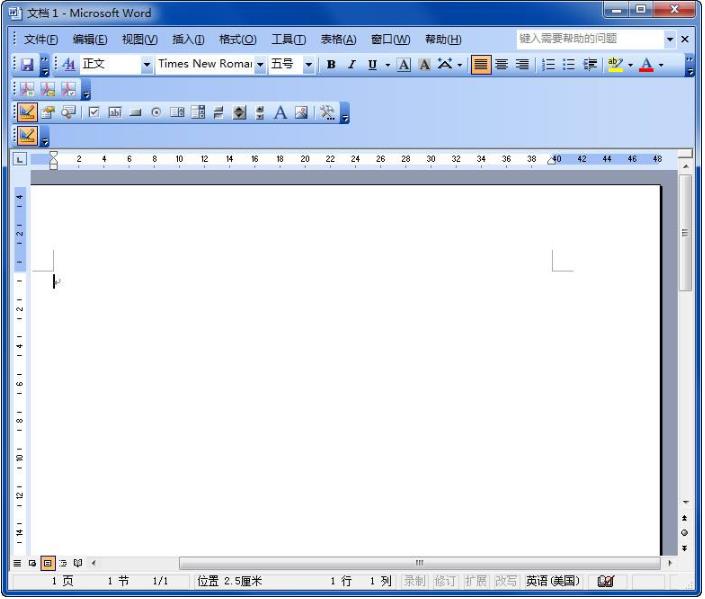The image size is (705, 599).
Task: Open the Highlight color dropdown arrow
Action: click(x=630, y=65)
